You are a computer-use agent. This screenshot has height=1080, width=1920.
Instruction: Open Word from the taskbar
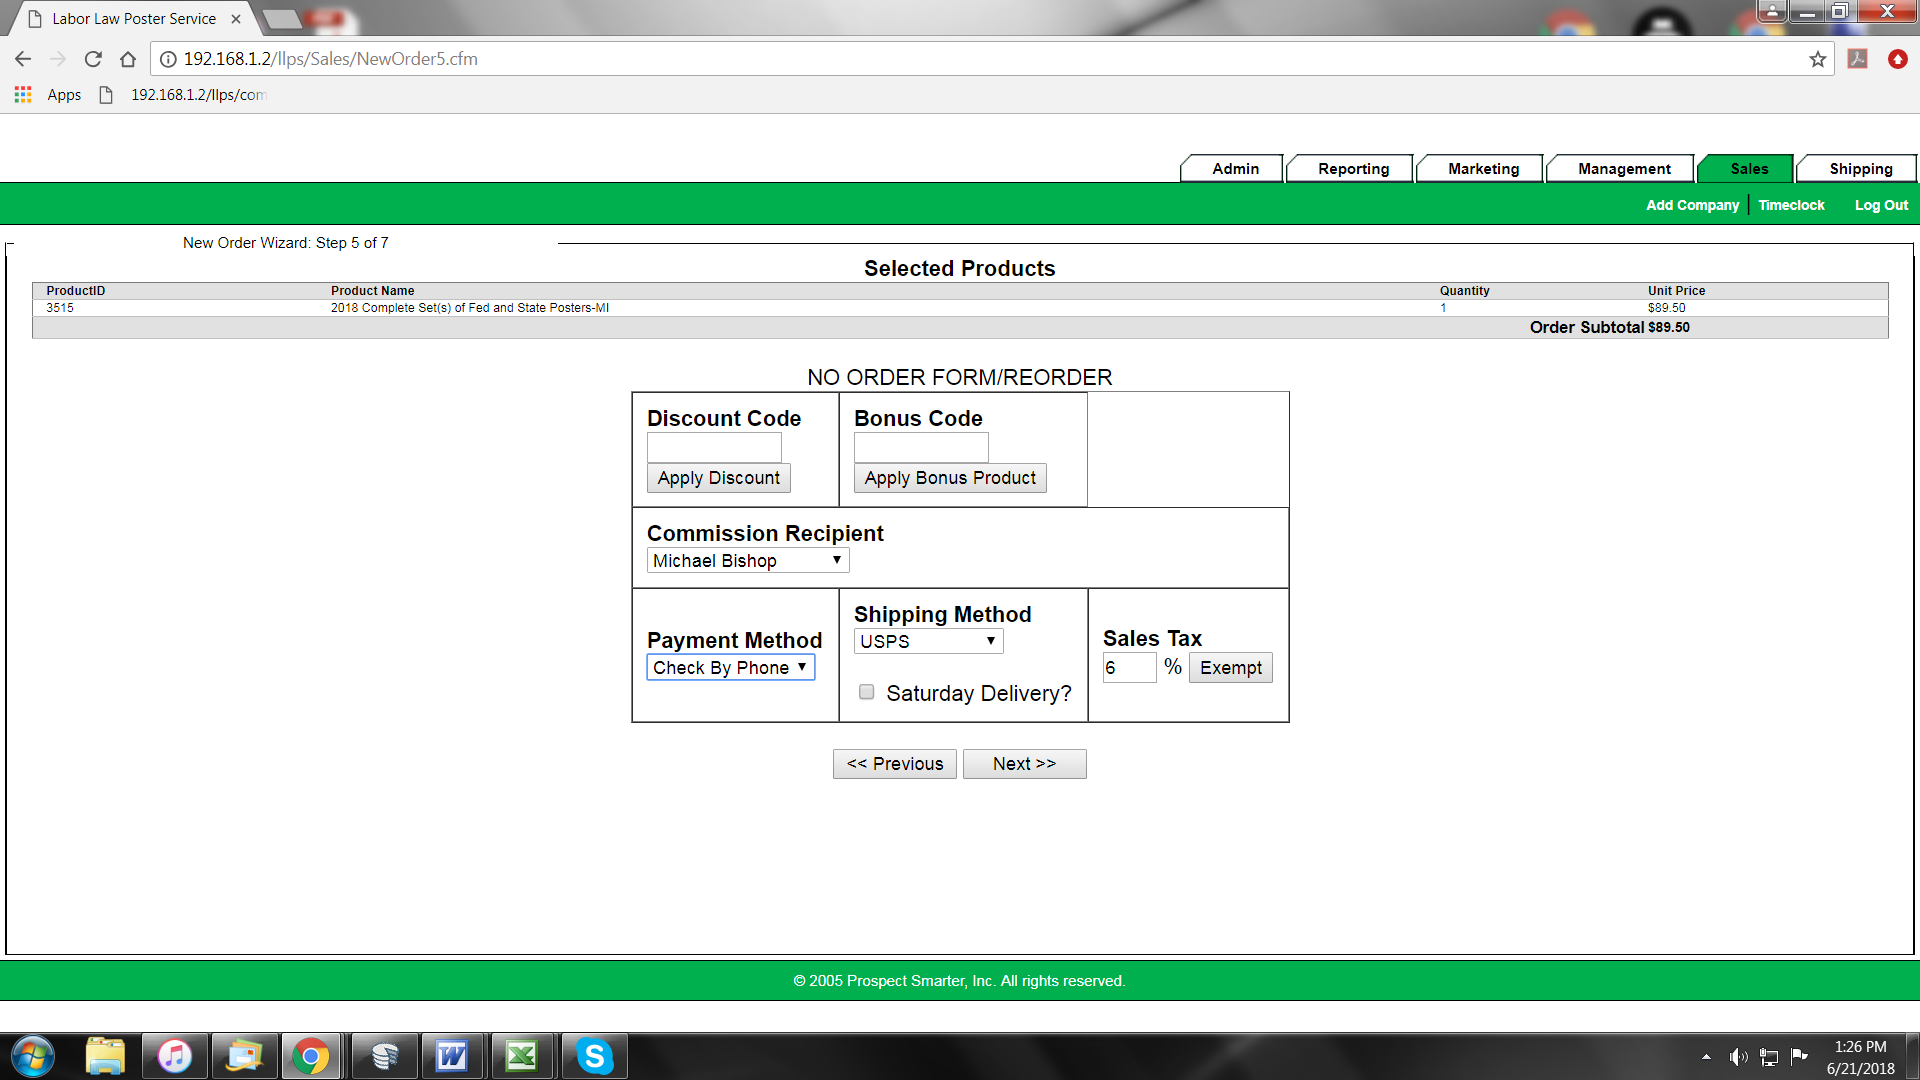452,1056
